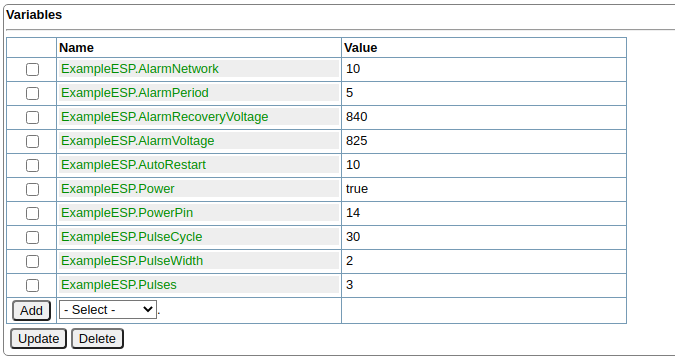The width and height of the screenshot is (675, 364).
Task: Click the PulseCycle value 30
Action: [484, 237]
